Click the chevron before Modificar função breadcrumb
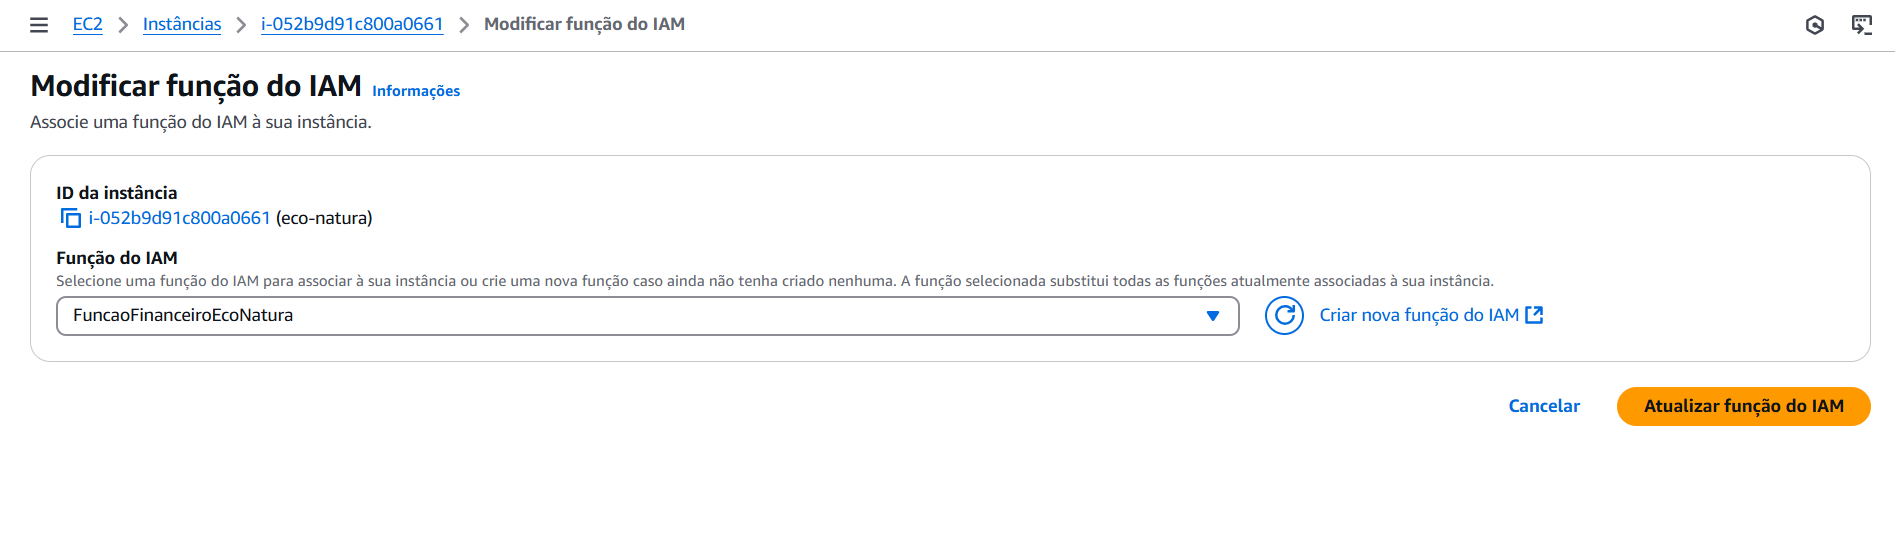Viewport: 1895px width, 541px height. (x=464, y=25)
